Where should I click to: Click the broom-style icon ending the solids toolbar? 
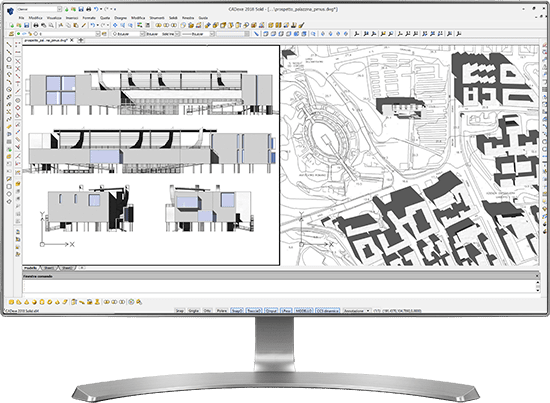302,25
